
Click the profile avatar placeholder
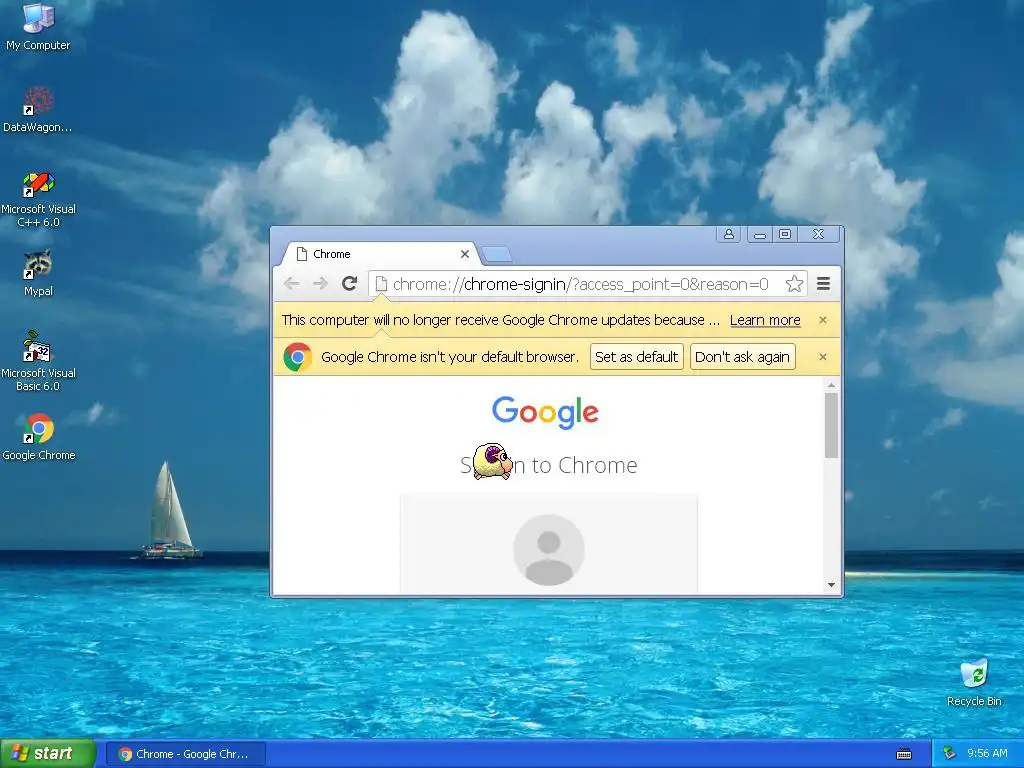[549, 550]
